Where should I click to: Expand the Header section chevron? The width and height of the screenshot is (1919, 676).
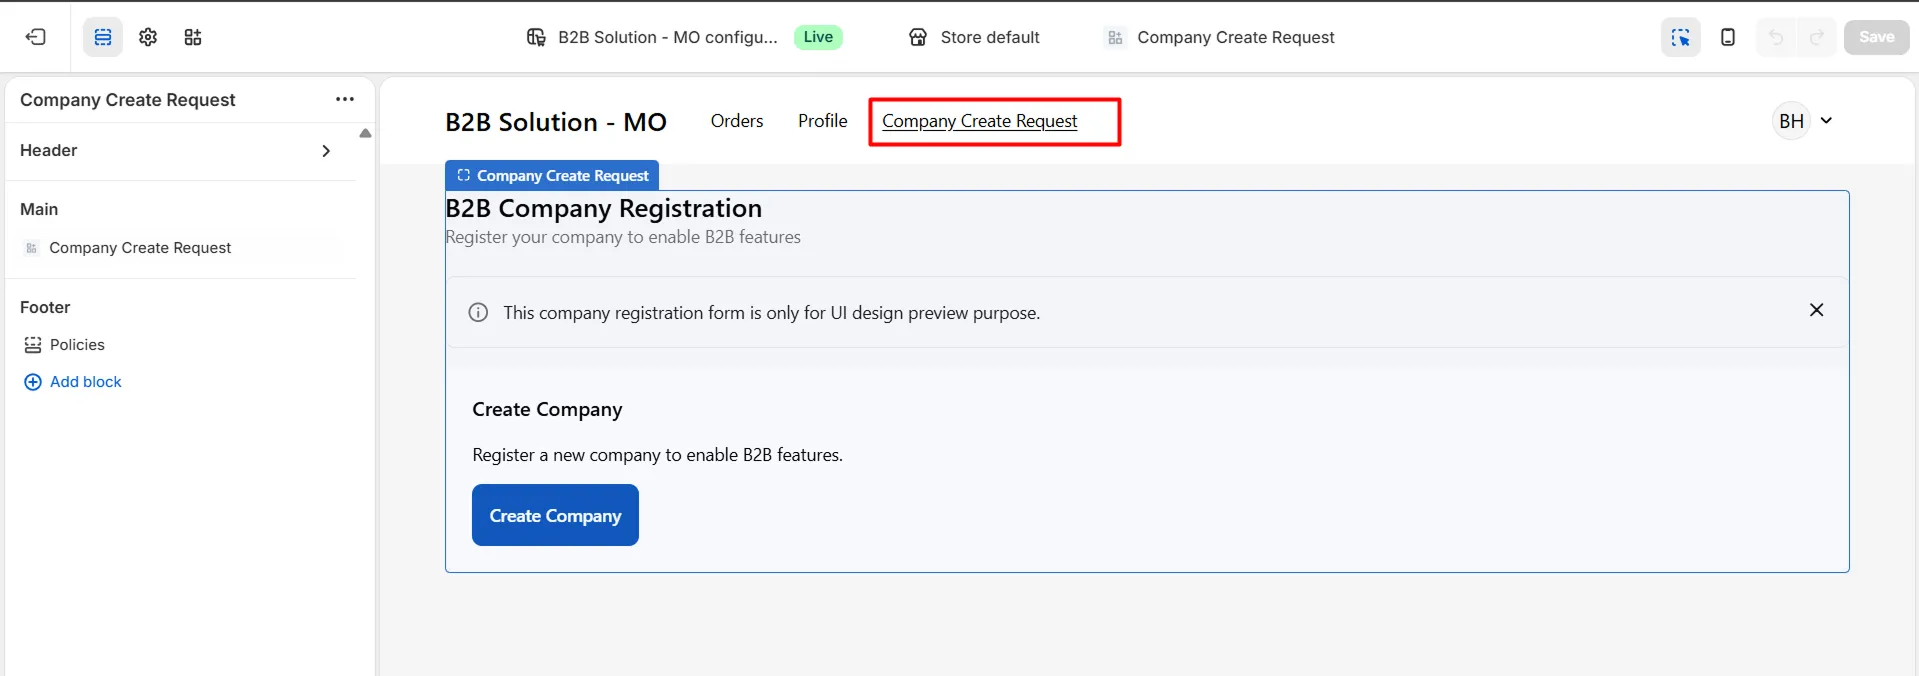point(326,151)
